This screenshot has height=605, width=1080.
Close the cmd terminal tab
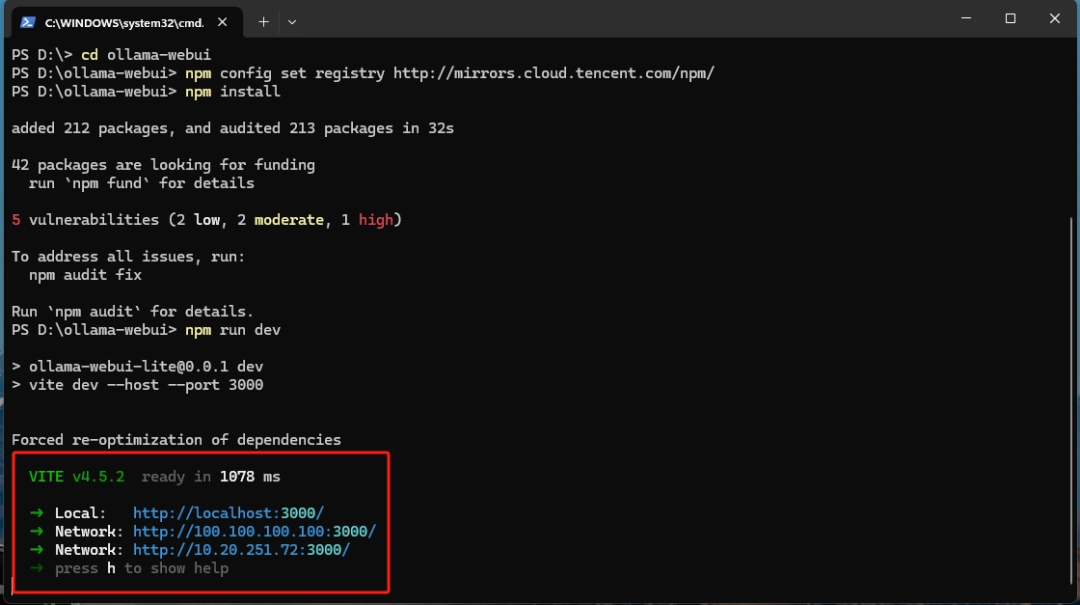point(222,22)
